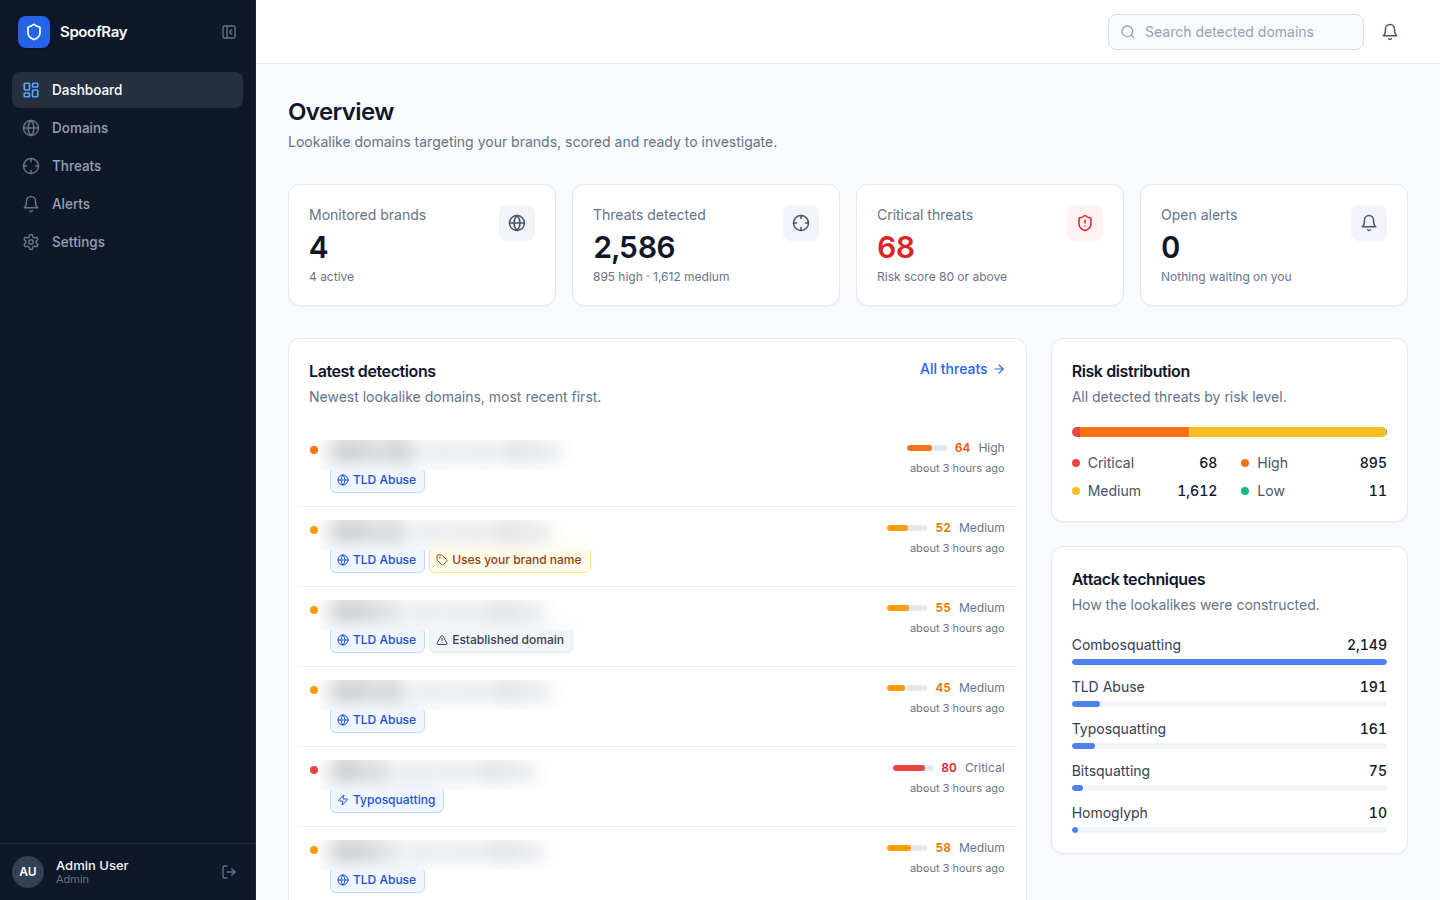Click the 895 high · 1,612 medium text
This screenshot has width=1440, height=900.
point(661,277)
